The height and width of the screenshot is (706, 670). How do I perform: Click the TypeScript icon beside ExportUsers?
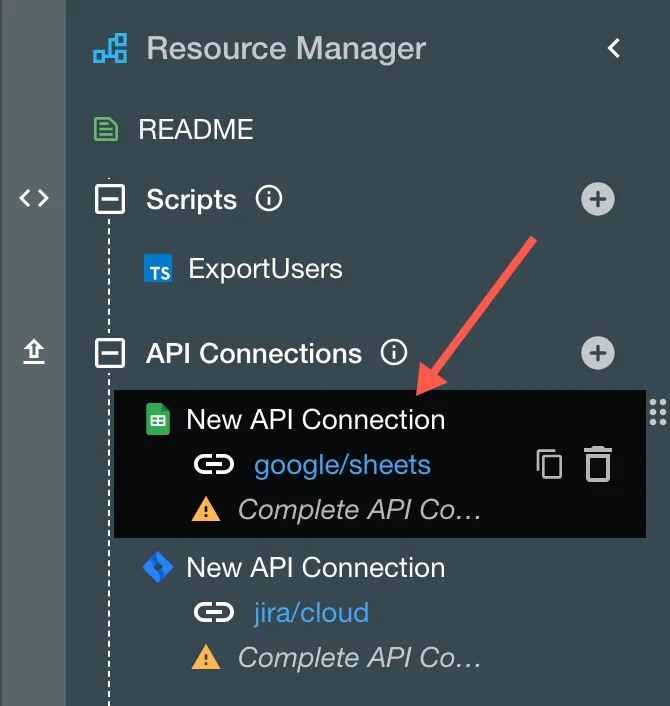pyautogui.click(x=158, y=268)
